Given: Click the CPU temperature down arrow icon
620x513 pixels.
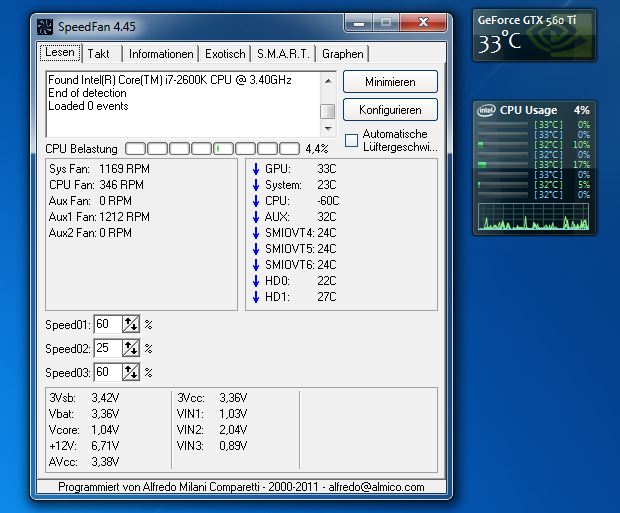Looking at the screenshot, I should 256,201.
